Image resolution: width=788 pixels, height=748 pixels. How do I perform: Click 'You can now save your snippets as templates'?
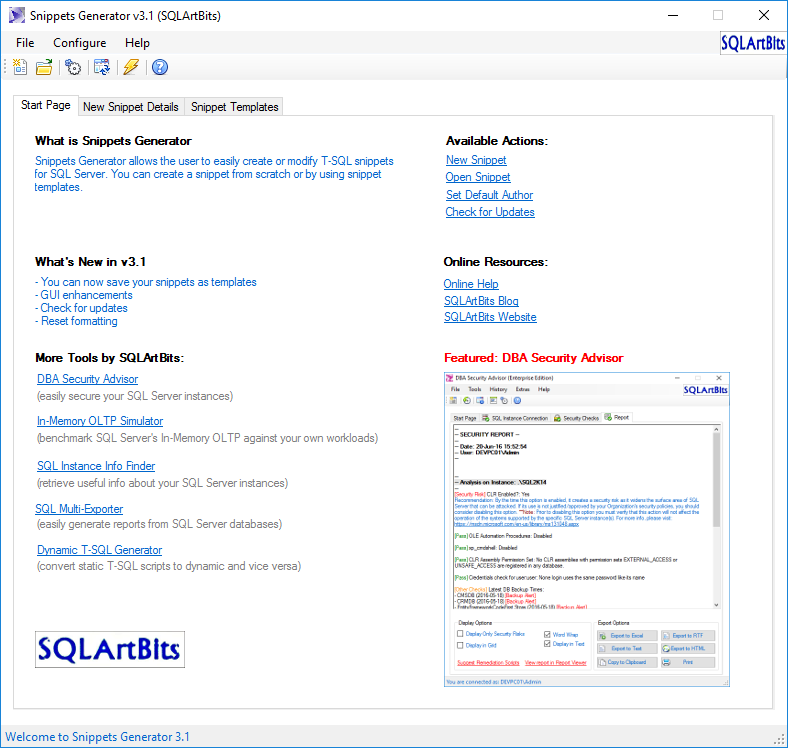[146, 282]
